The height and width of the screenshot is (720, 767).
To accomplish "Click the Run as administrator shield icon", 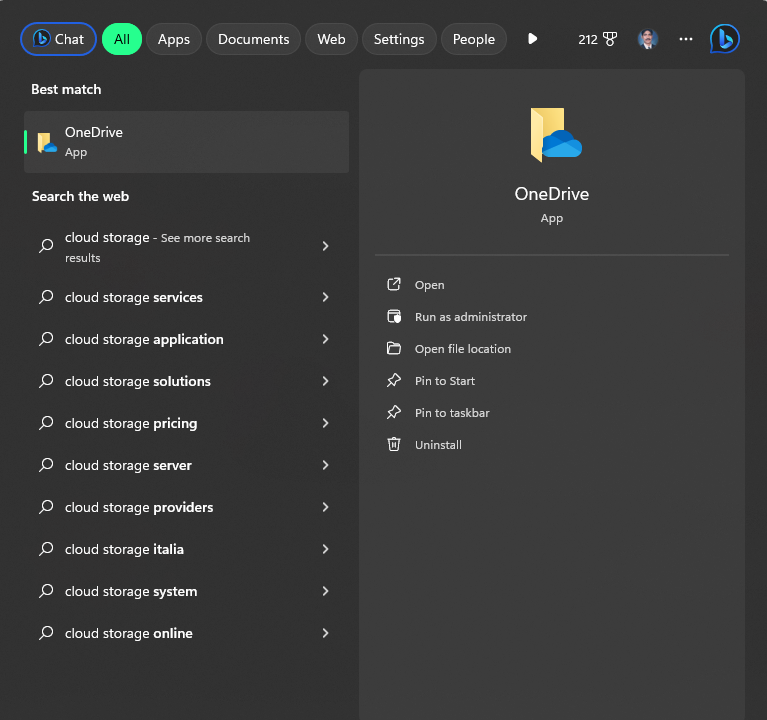I will coord(394,316).
